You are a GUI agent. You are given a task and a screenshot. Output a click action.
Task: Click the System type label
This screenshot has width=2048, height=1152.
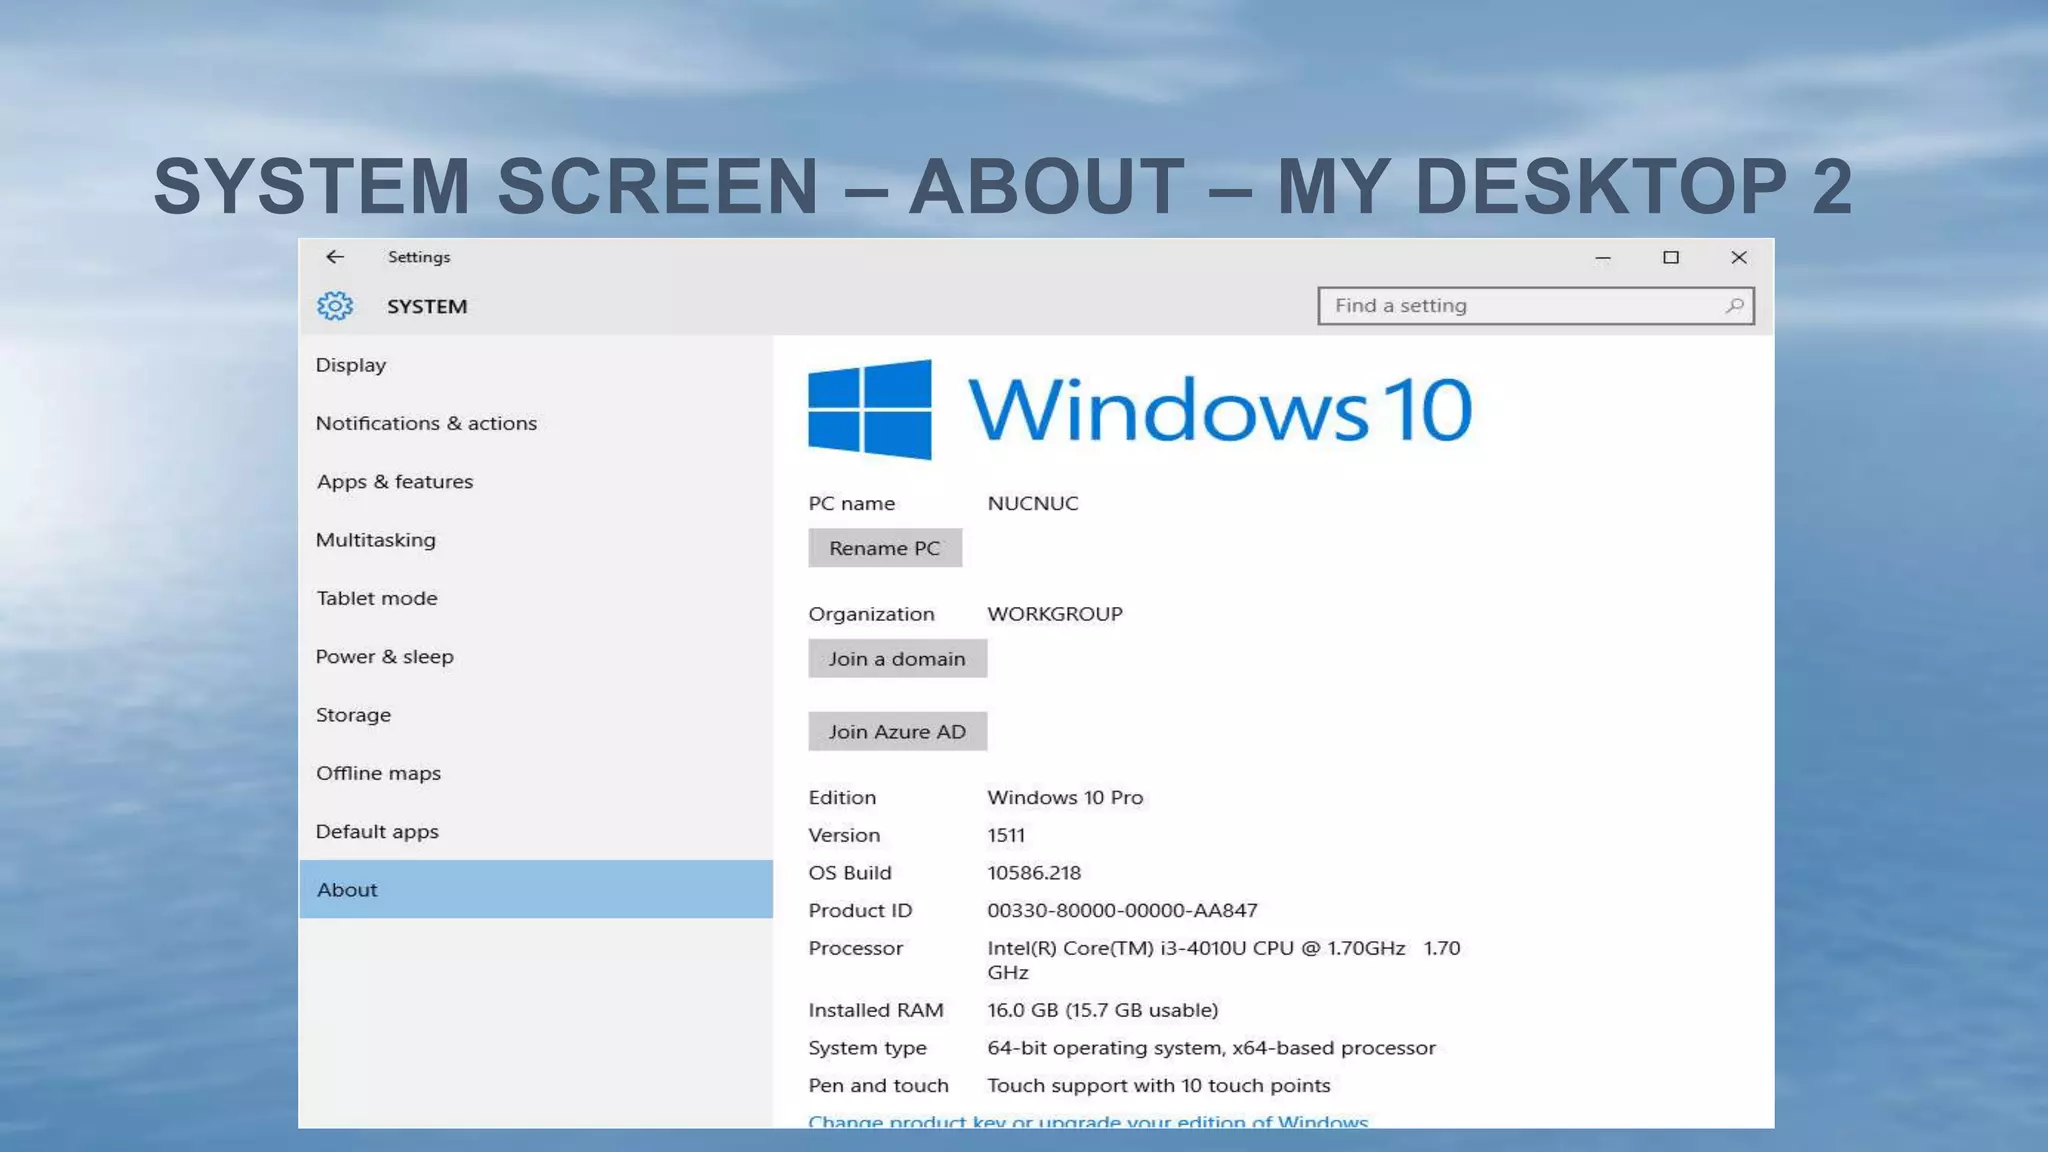(867, 1048)
